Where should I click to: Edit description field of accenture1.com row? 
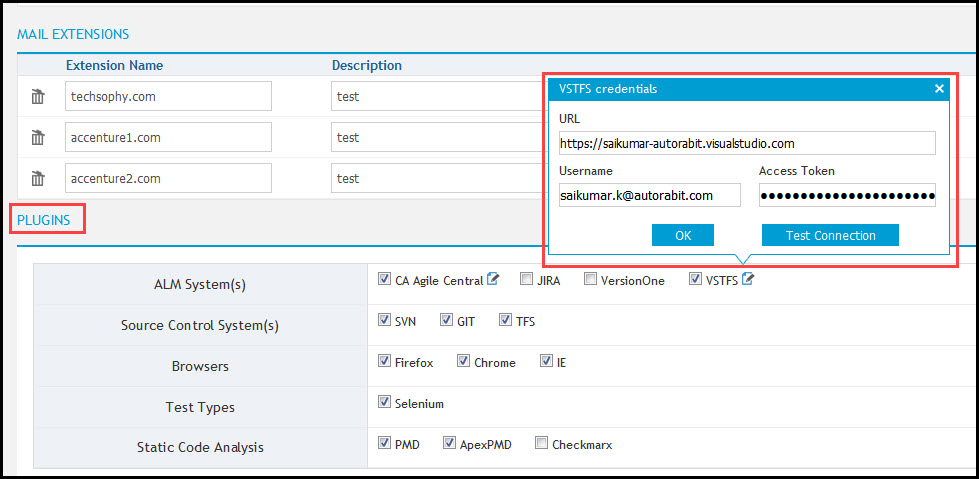tap(439, 137)
